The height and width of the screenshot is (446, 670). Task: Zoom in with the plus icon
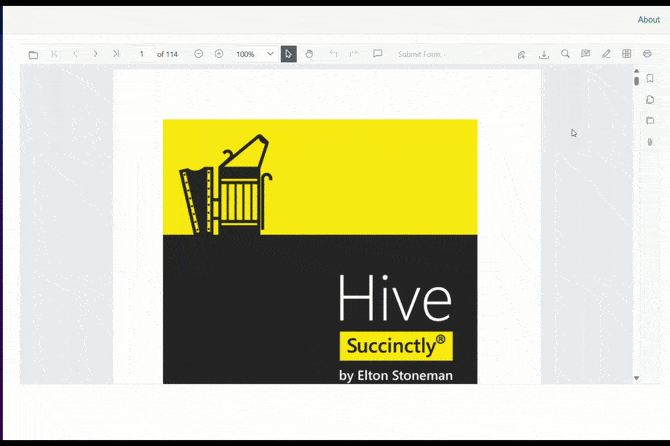(x=219, y=54)
